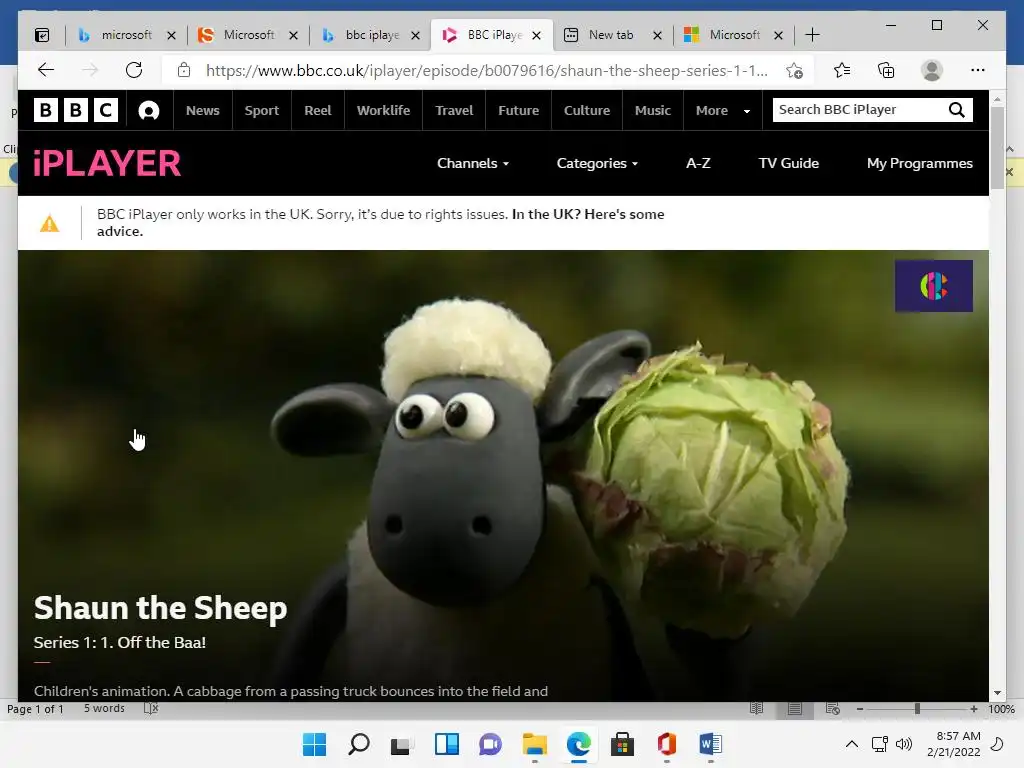The image size is (1024, 768).
Task: Switch to the New tab
Action: click(610, 35)
